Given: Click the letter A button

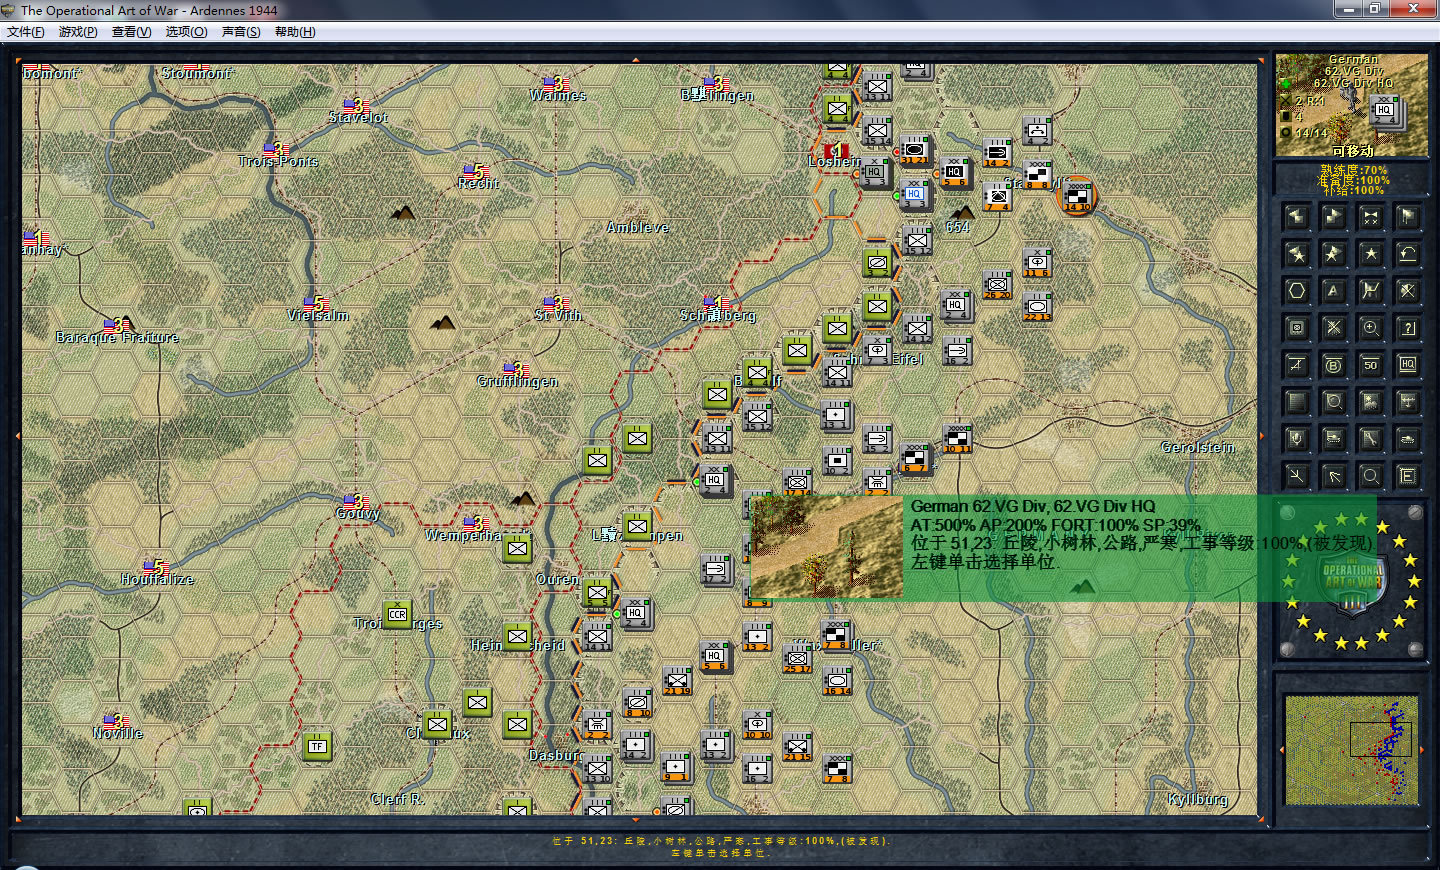Looking at the screenshot, I should 1334,291.
